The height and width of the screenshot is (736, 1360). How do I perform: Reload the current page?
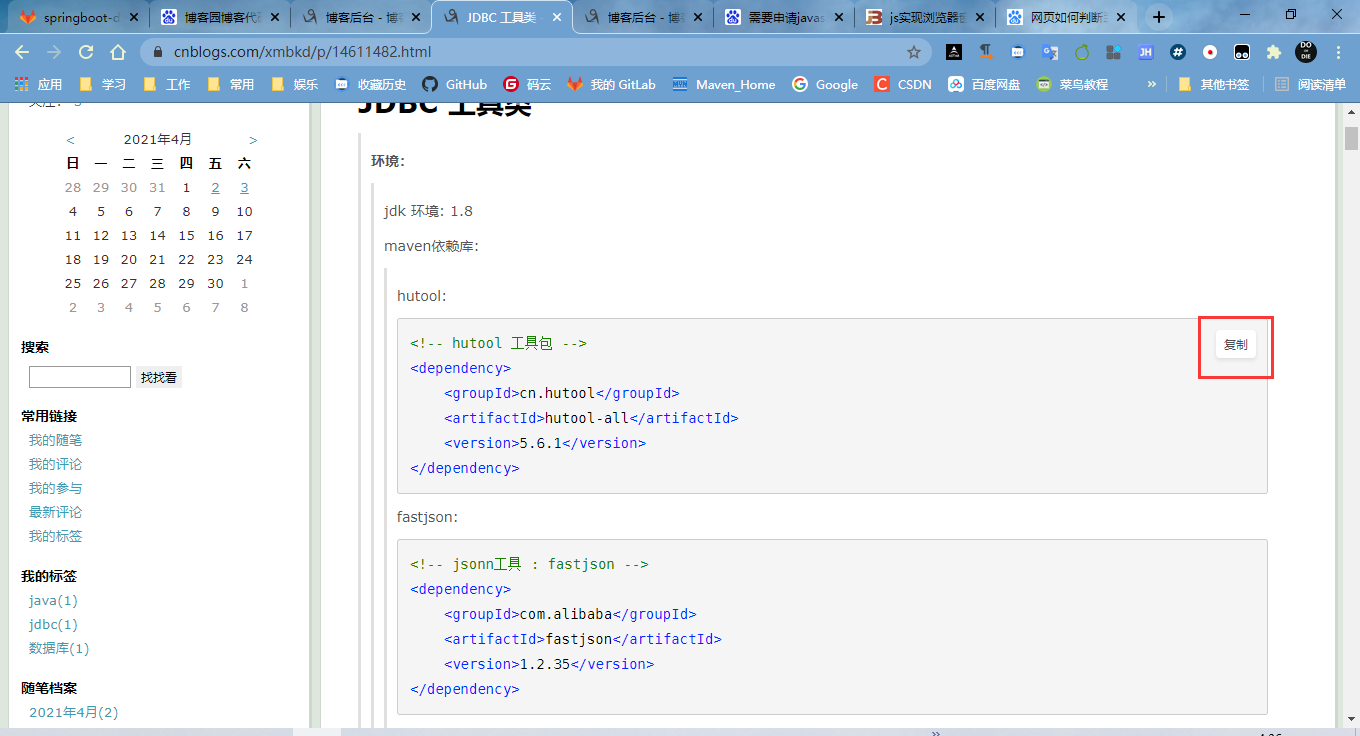click(86, 52)
